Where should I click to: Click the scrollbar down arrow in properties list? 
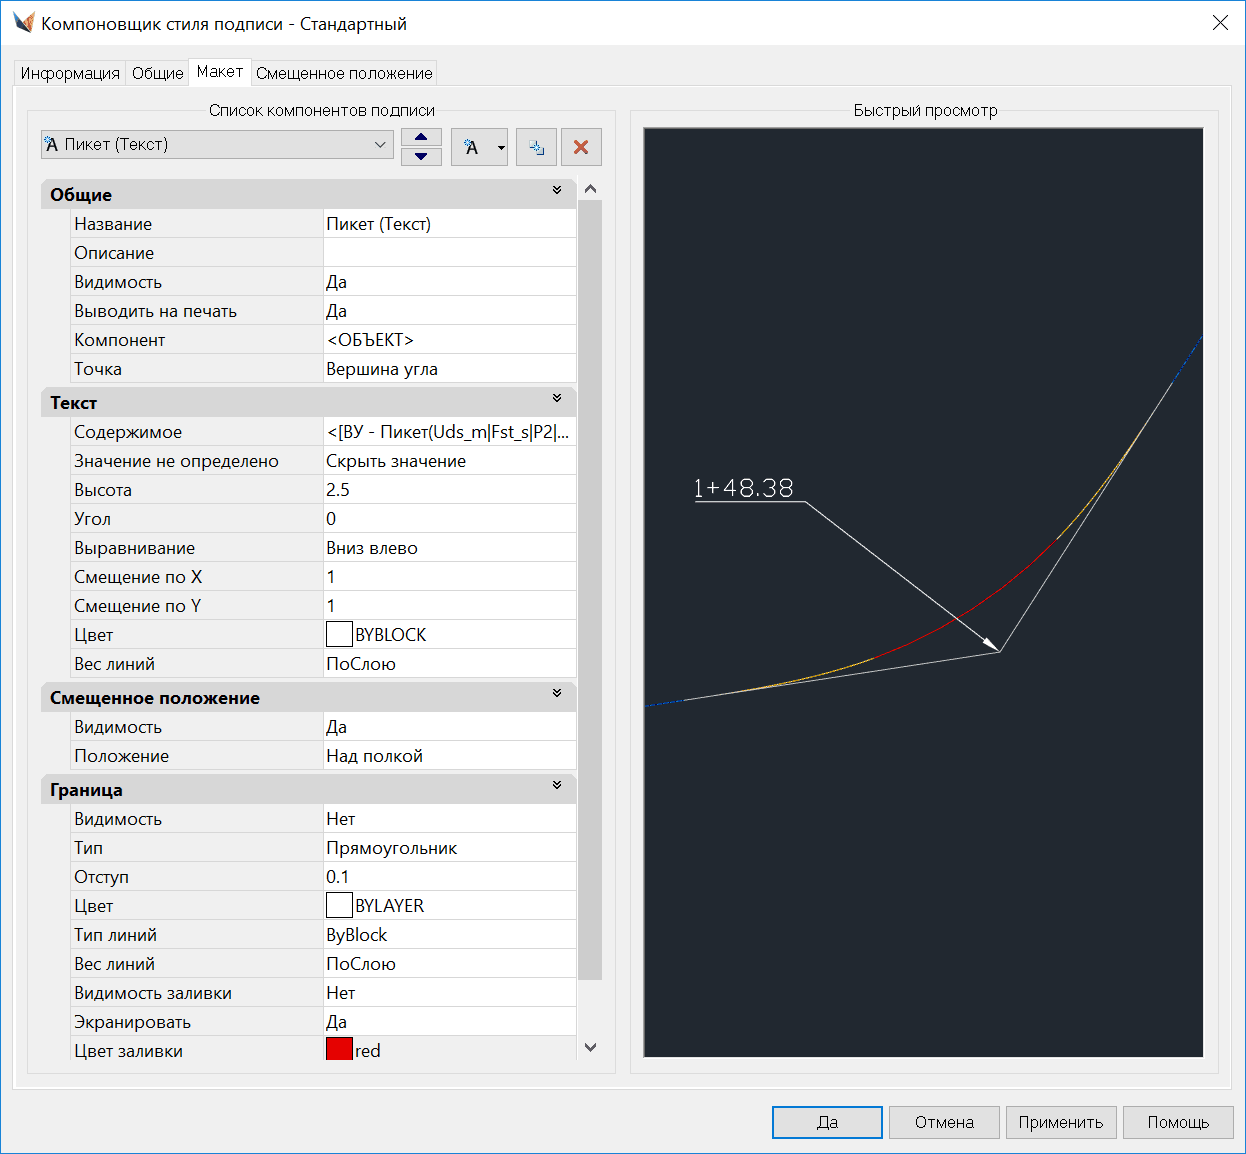coord(590,1047)
